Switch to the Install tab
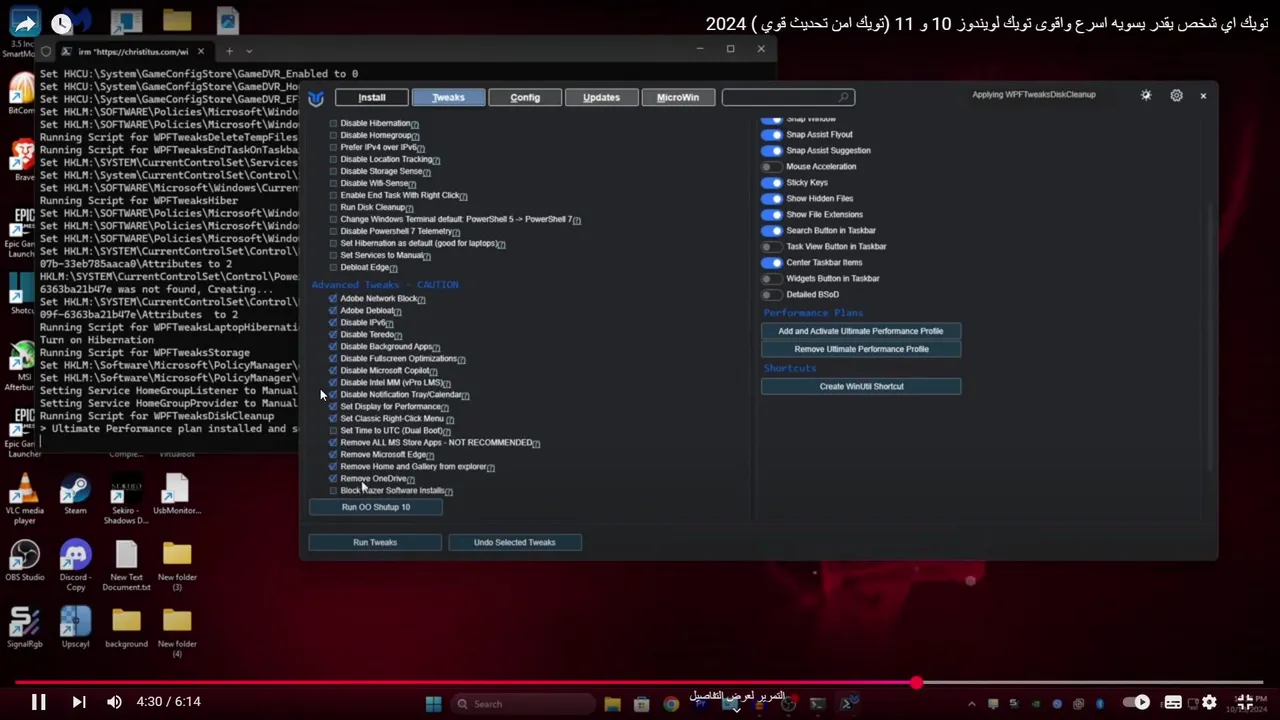The image size is (1280, 720). [x=372, y=97]
